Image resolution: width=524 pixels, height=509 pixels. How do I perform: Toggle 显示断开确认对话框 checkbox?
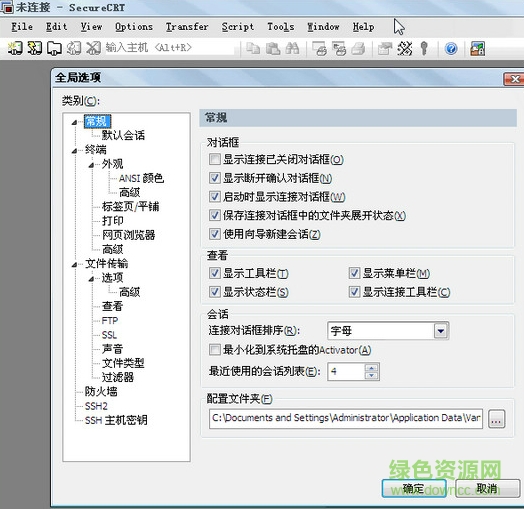(x=215, y=178)
